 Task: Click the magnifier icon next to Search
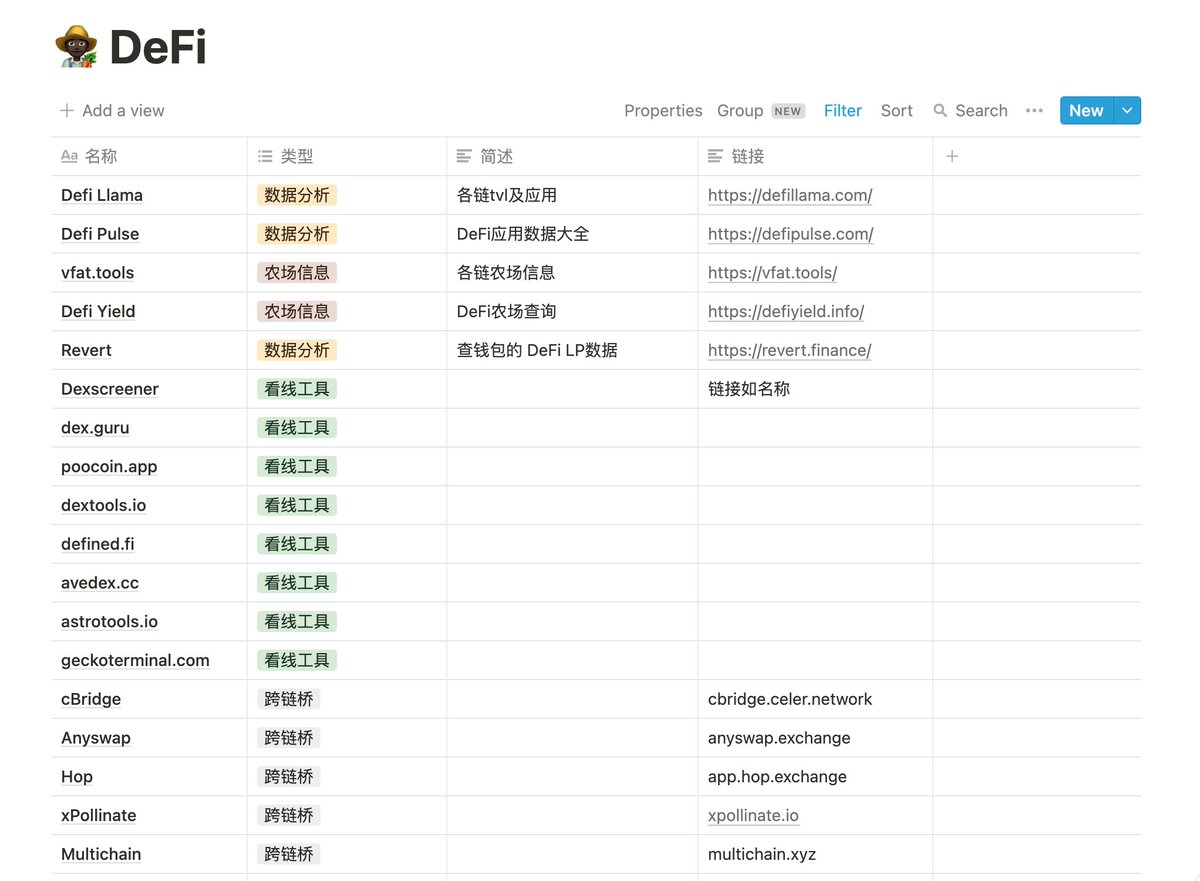[940, 111]
